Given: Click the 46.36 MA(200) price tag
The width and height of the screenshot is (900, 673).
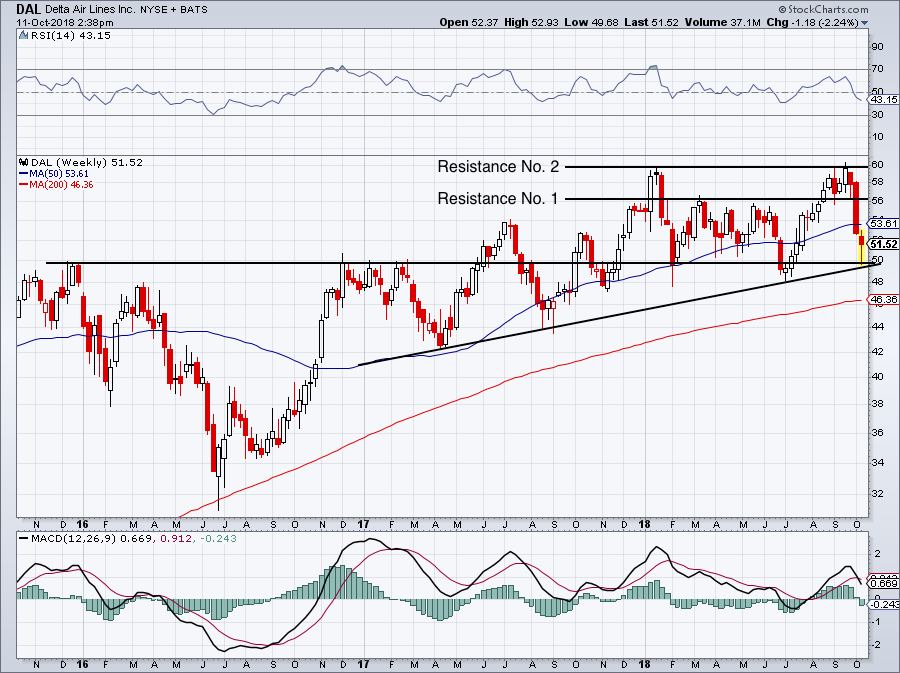Looking at the screenshot, I should point(884,299).
